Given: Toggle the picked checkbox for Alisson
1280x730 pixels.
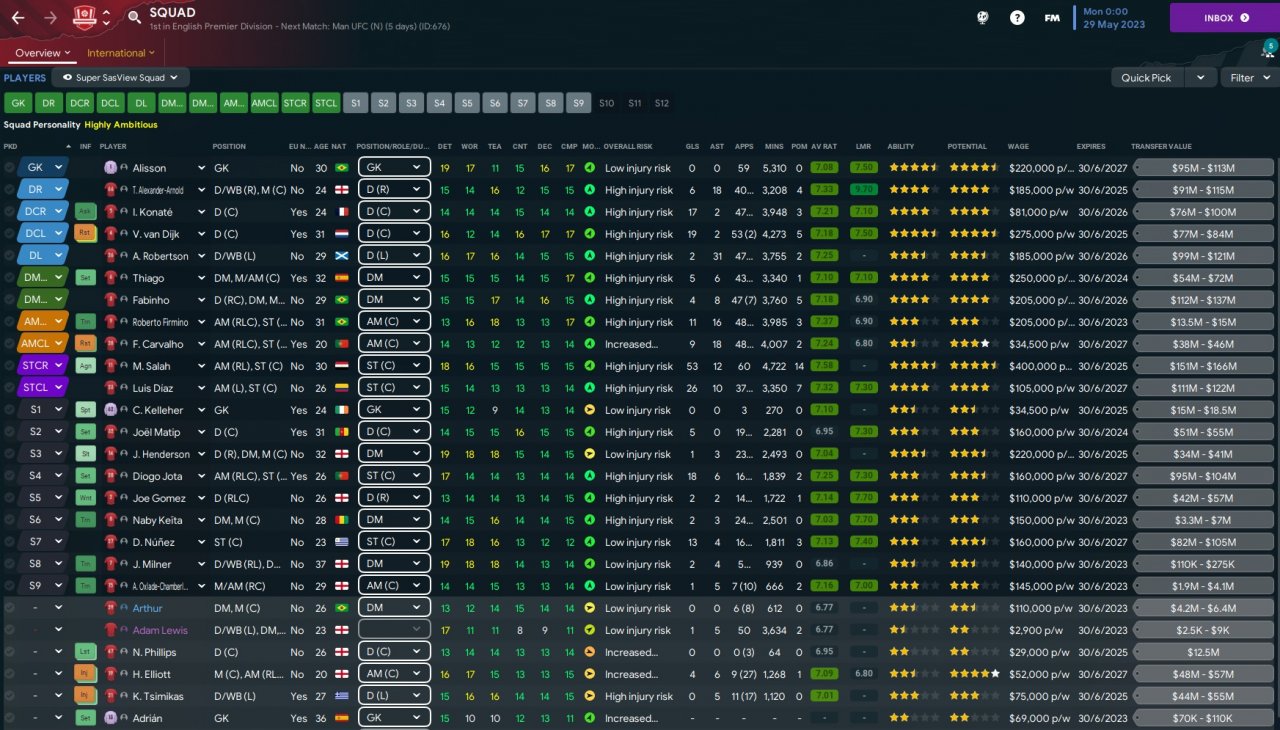Looking at the screenshot, I should (10, 168).
